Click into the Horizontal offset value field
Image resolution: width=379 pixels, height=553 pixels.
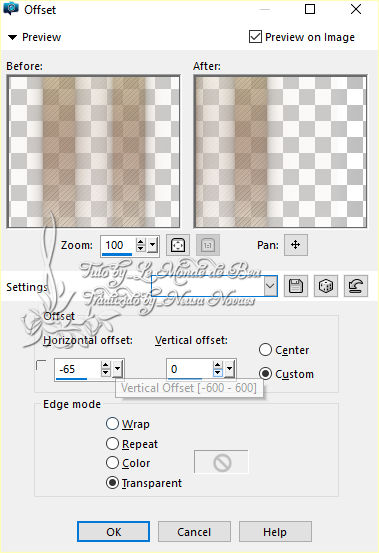(x=77, y=369)
